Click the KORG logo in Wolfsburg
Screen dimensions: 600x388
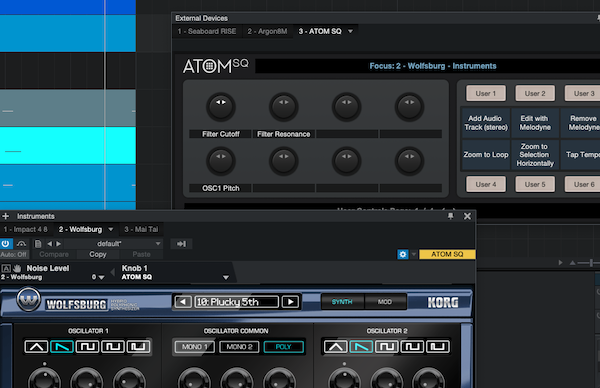pos(443,303)
